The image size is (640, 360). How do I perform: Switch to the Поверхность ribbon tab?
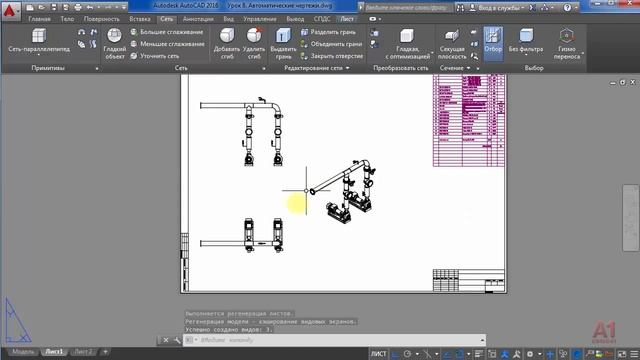click(x=102, y=19)
